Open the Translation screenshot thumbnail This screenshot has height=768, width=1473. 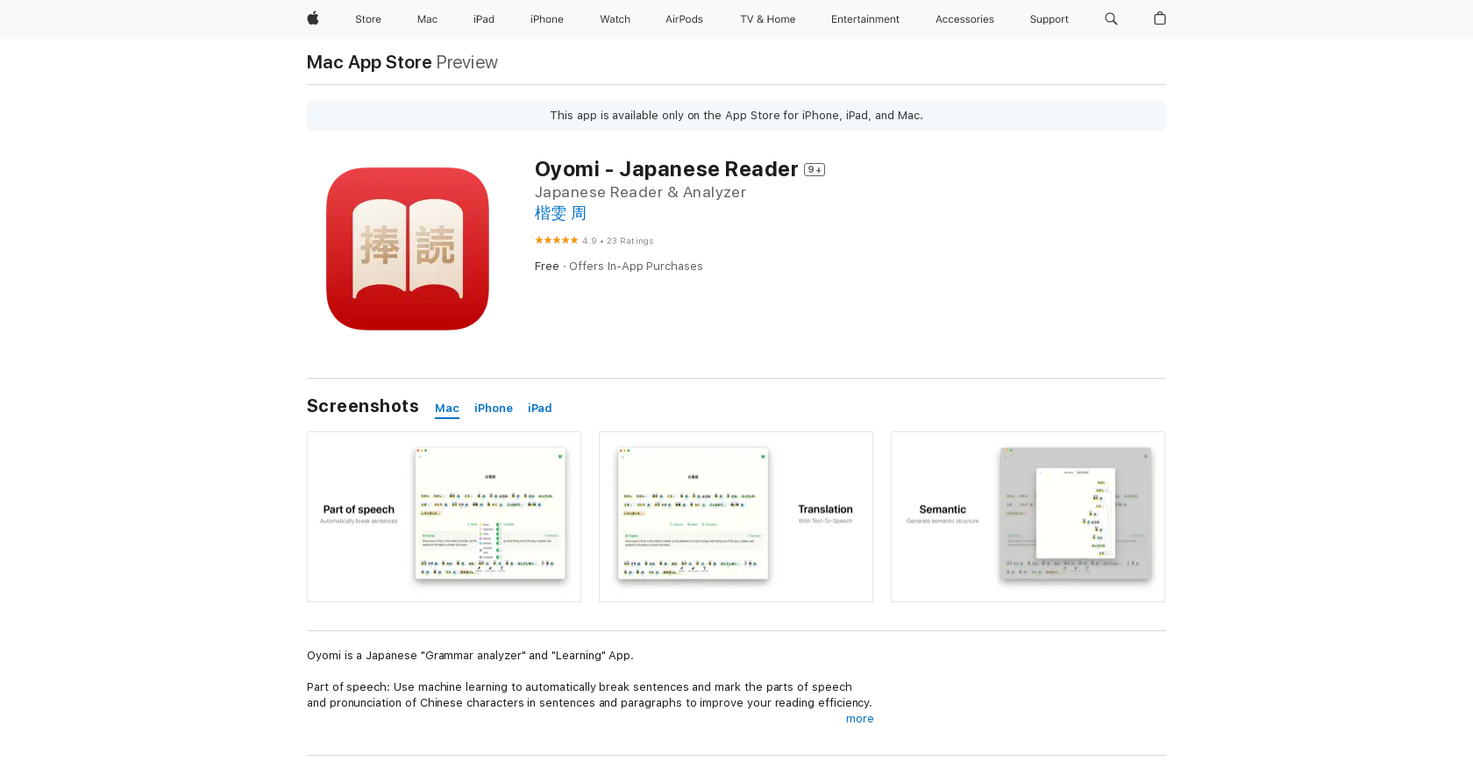pos(736,516)
